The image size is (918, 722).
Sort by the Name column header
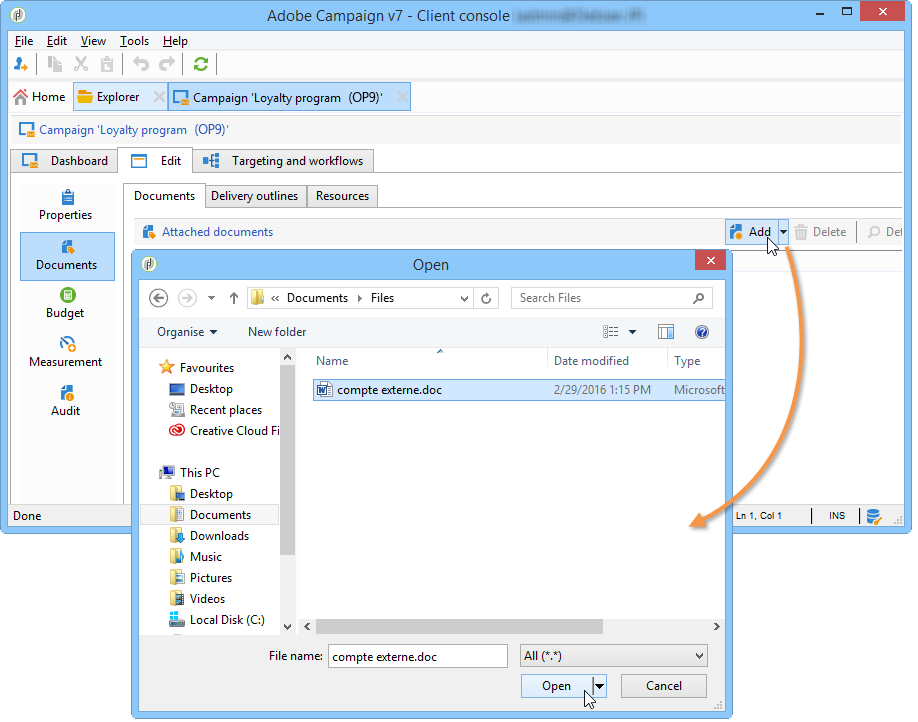430,361
